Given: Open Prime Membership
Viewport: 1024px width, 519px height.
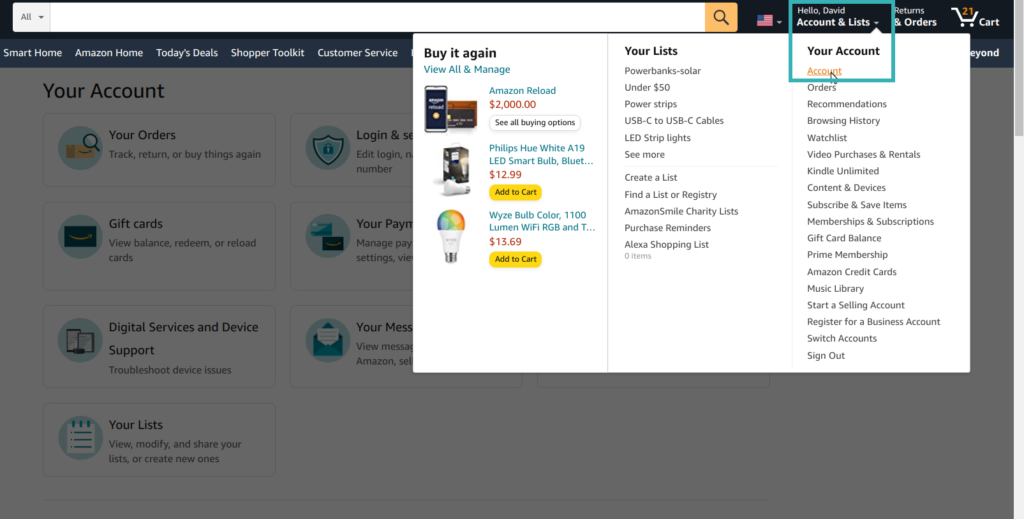Looking at the screenshot, I should 848,255.
